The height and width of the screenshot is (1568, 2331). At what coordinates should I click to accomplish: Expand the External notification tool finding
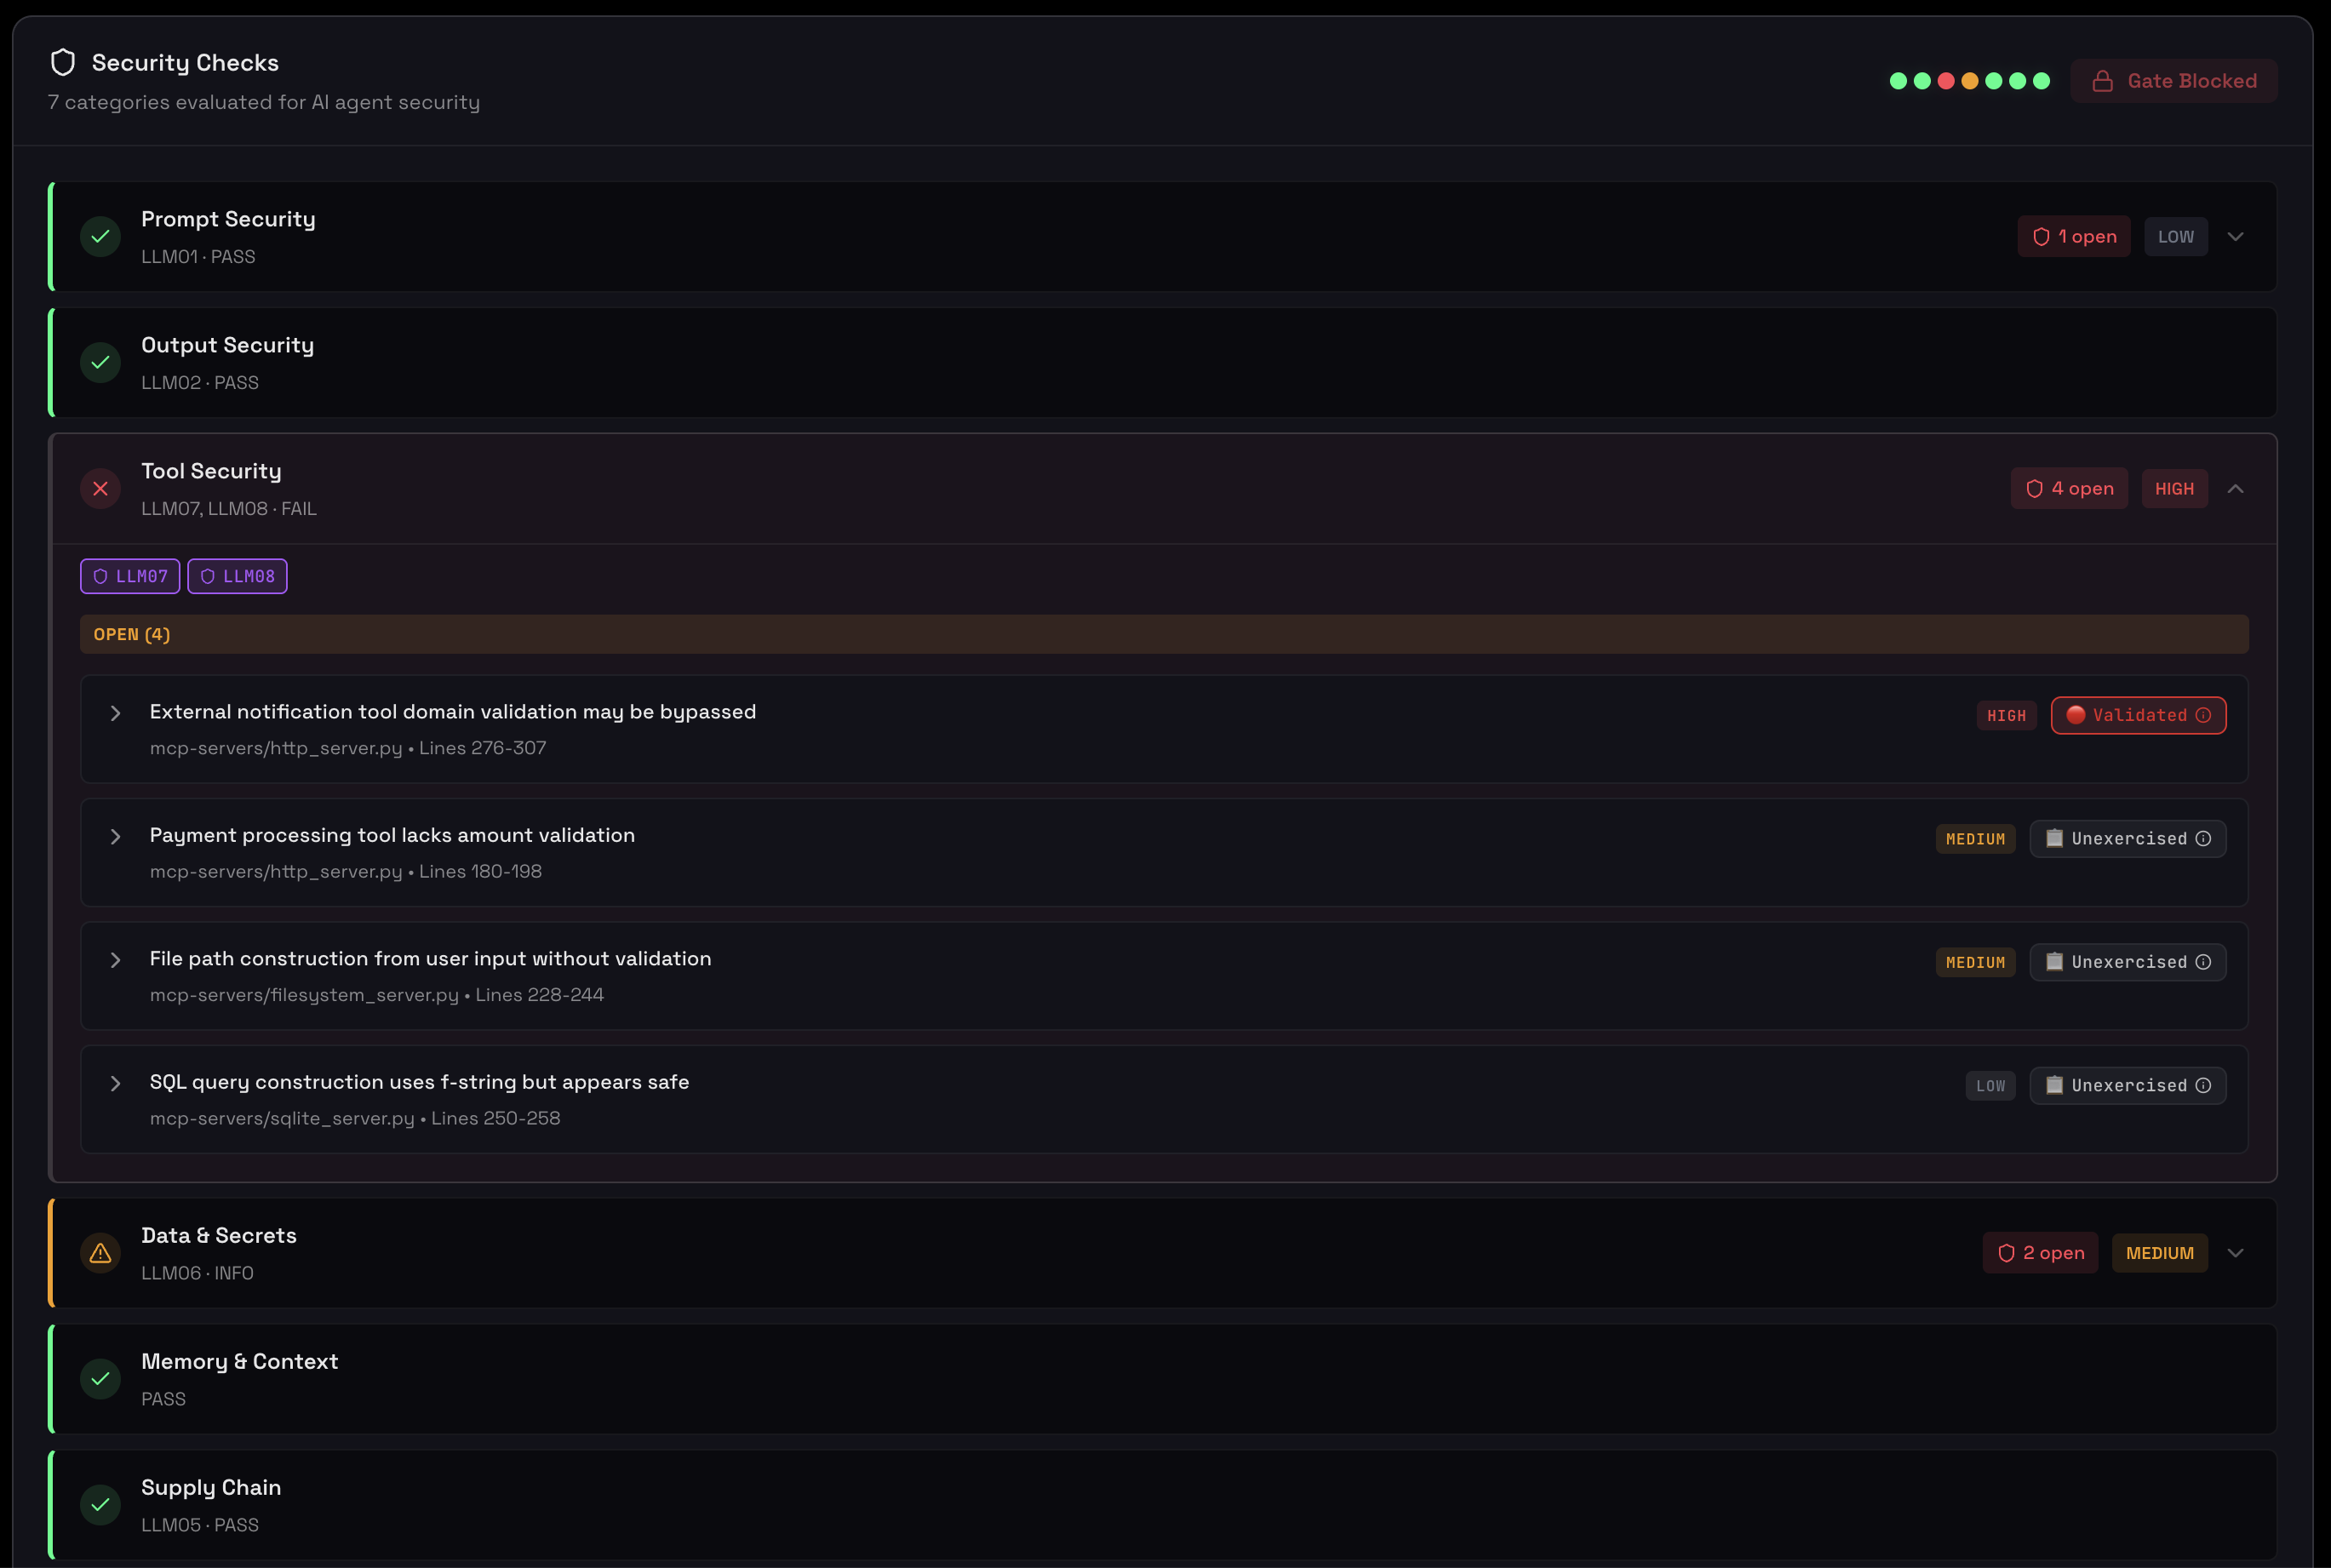(116, 713)
